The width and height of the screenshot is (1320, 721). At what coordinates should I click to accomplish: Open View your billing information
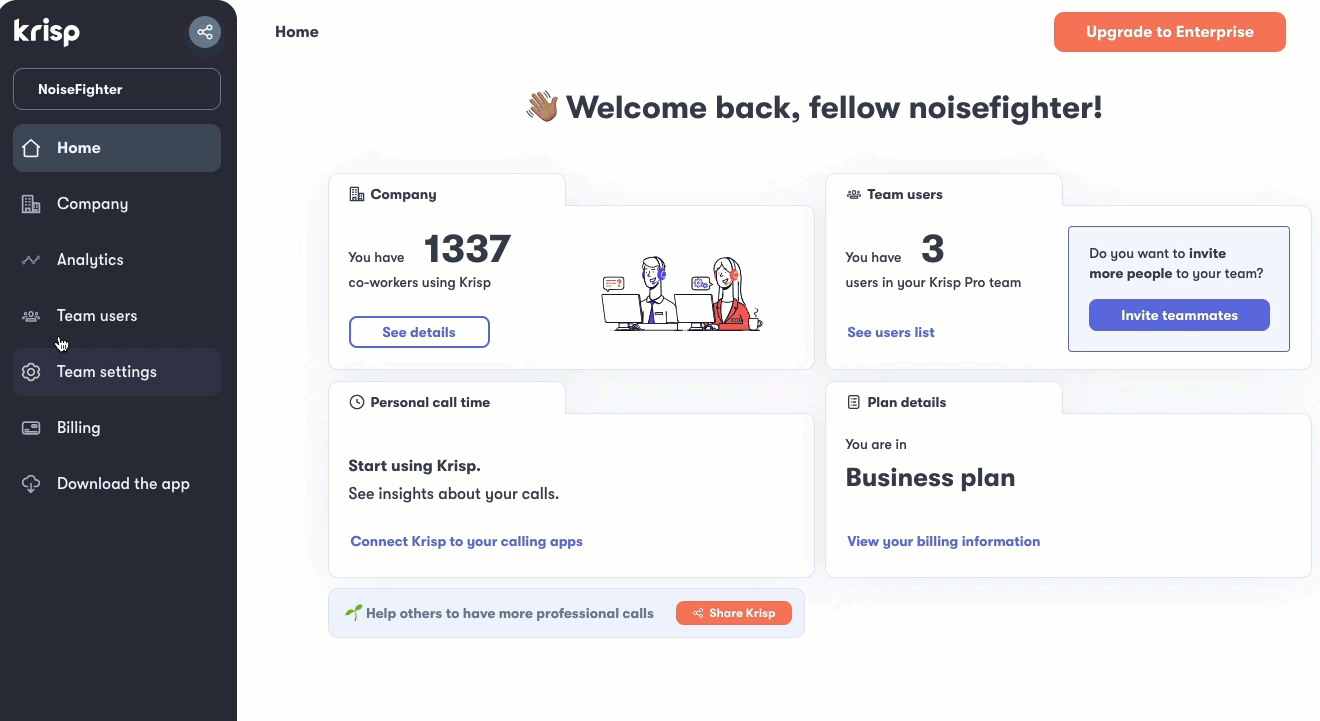pyautogui.click(x=943, y=541)
